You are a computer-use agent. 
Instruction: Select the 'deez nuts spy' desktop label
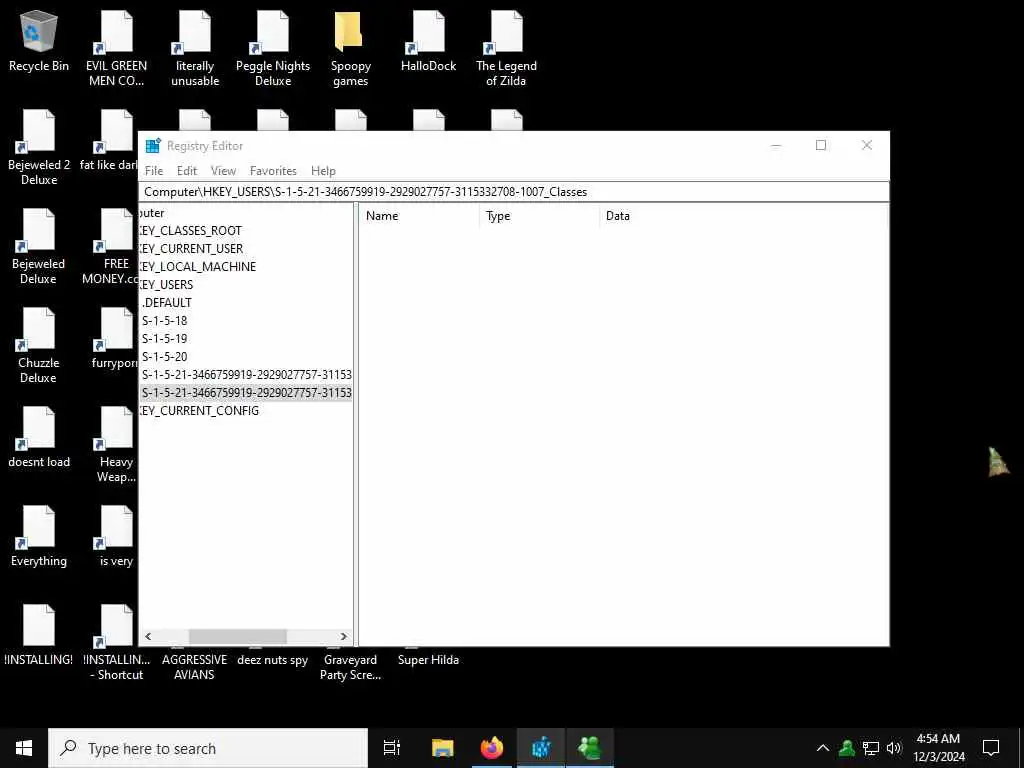tap(272, 660)
